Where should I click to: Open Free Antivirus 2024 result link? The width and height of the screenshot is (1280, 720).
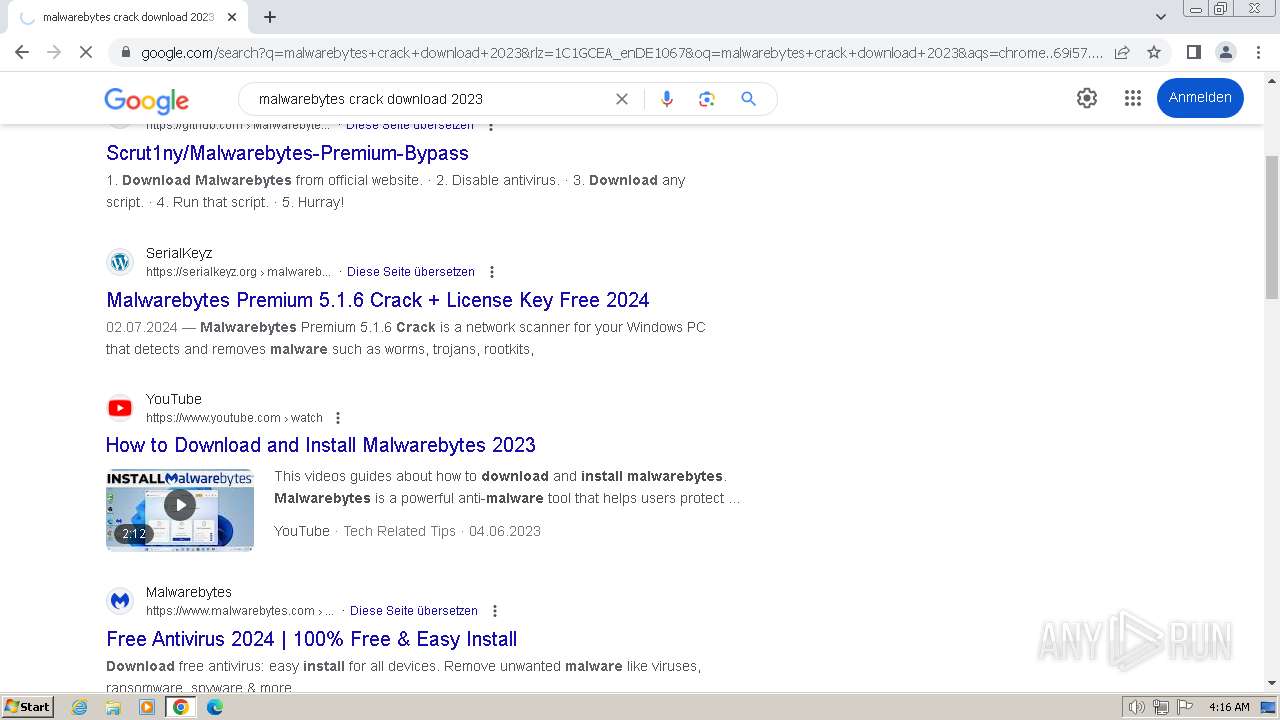pyautogui.click(x=312, y=639)
